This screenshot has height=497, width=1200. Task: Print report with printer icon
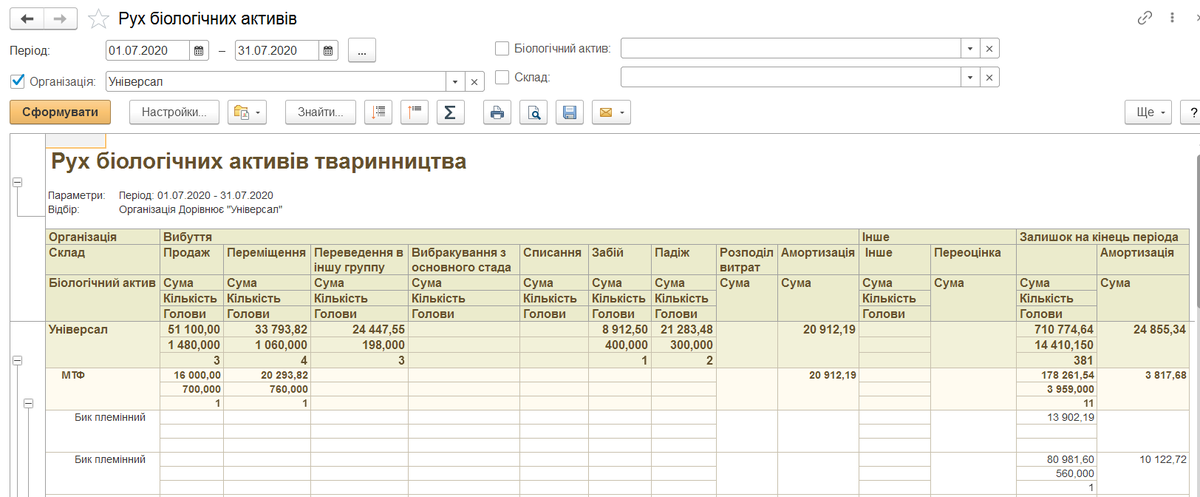coord(497,112)
